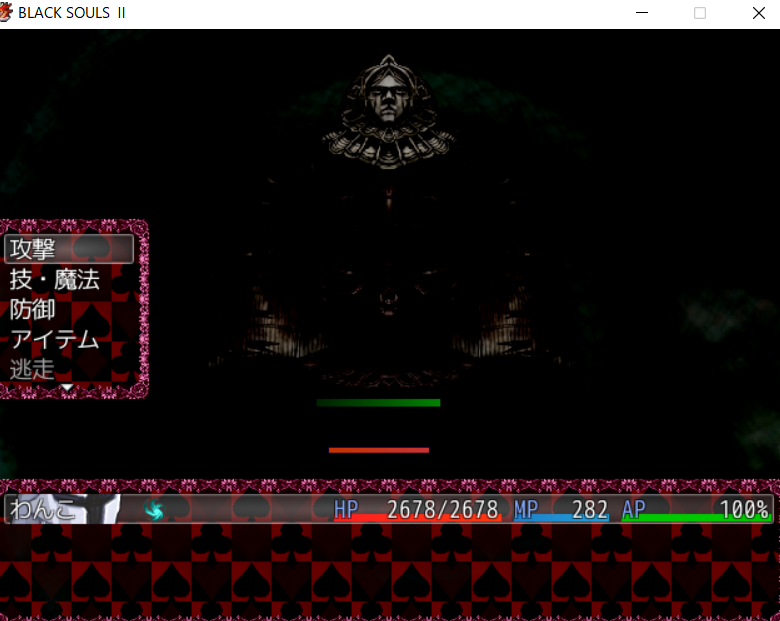Click the enemy's green health bar
This screenshot has width=780, height=621.
pos(378,403)
